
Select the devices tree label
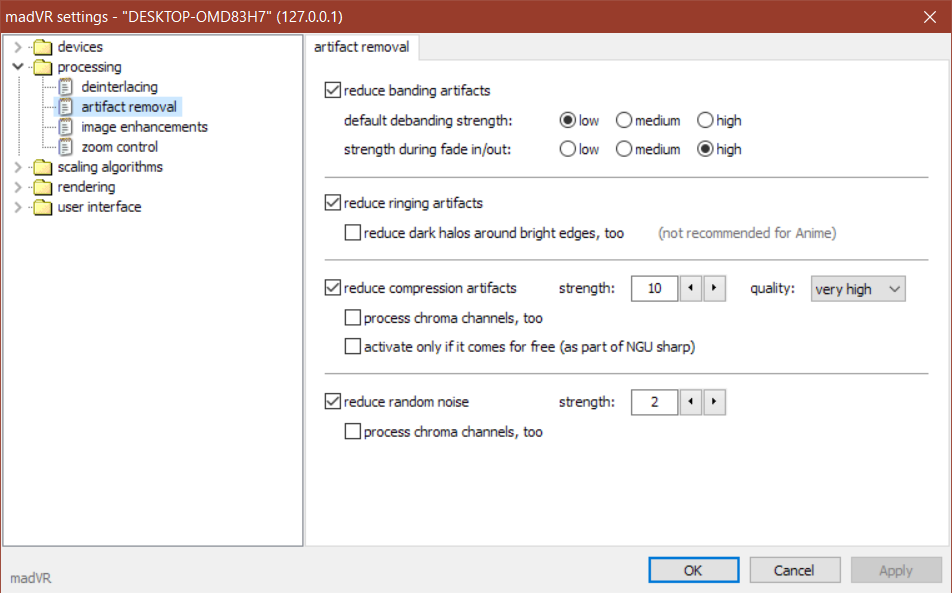[x=80, y=47]
